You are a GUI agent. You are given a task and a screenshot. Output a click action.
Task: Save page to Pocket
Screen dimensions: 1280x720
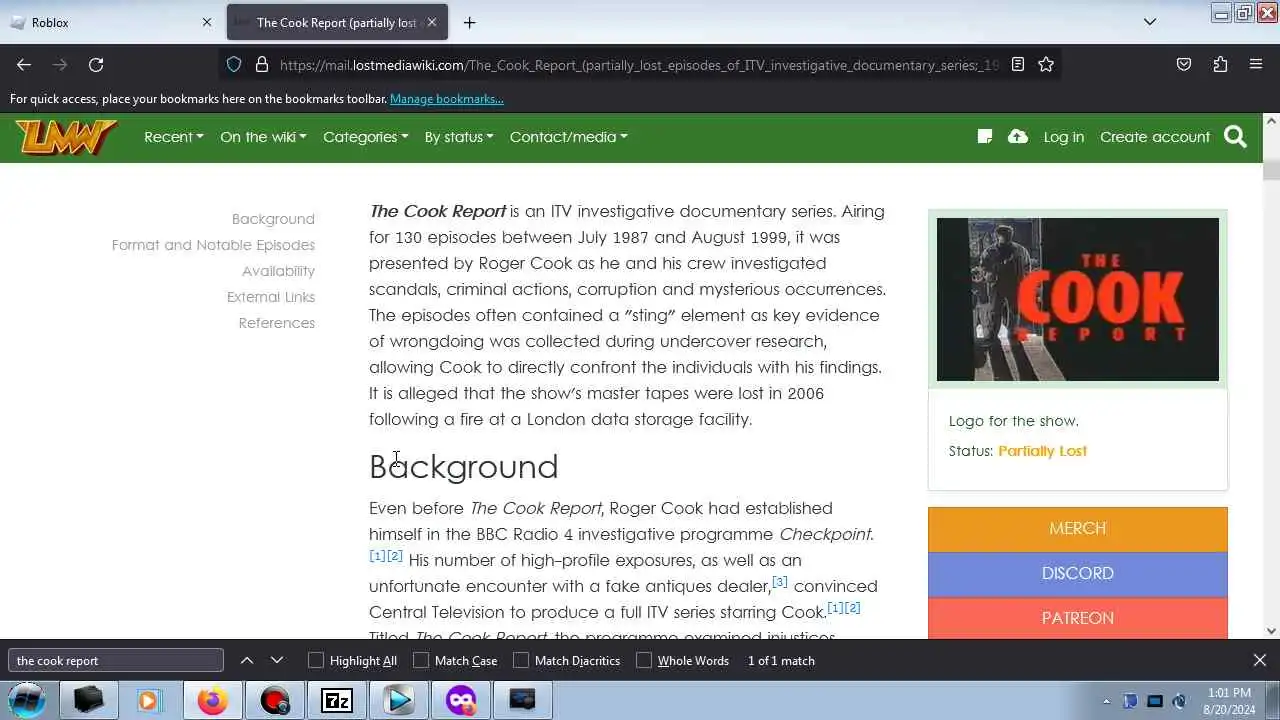pos(1184,64)
